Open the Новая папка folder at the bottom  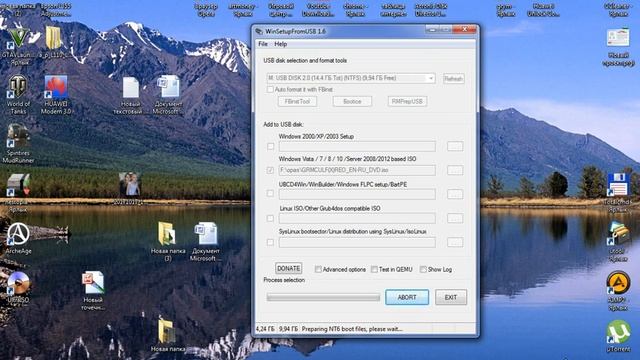[x=167, y=331]
